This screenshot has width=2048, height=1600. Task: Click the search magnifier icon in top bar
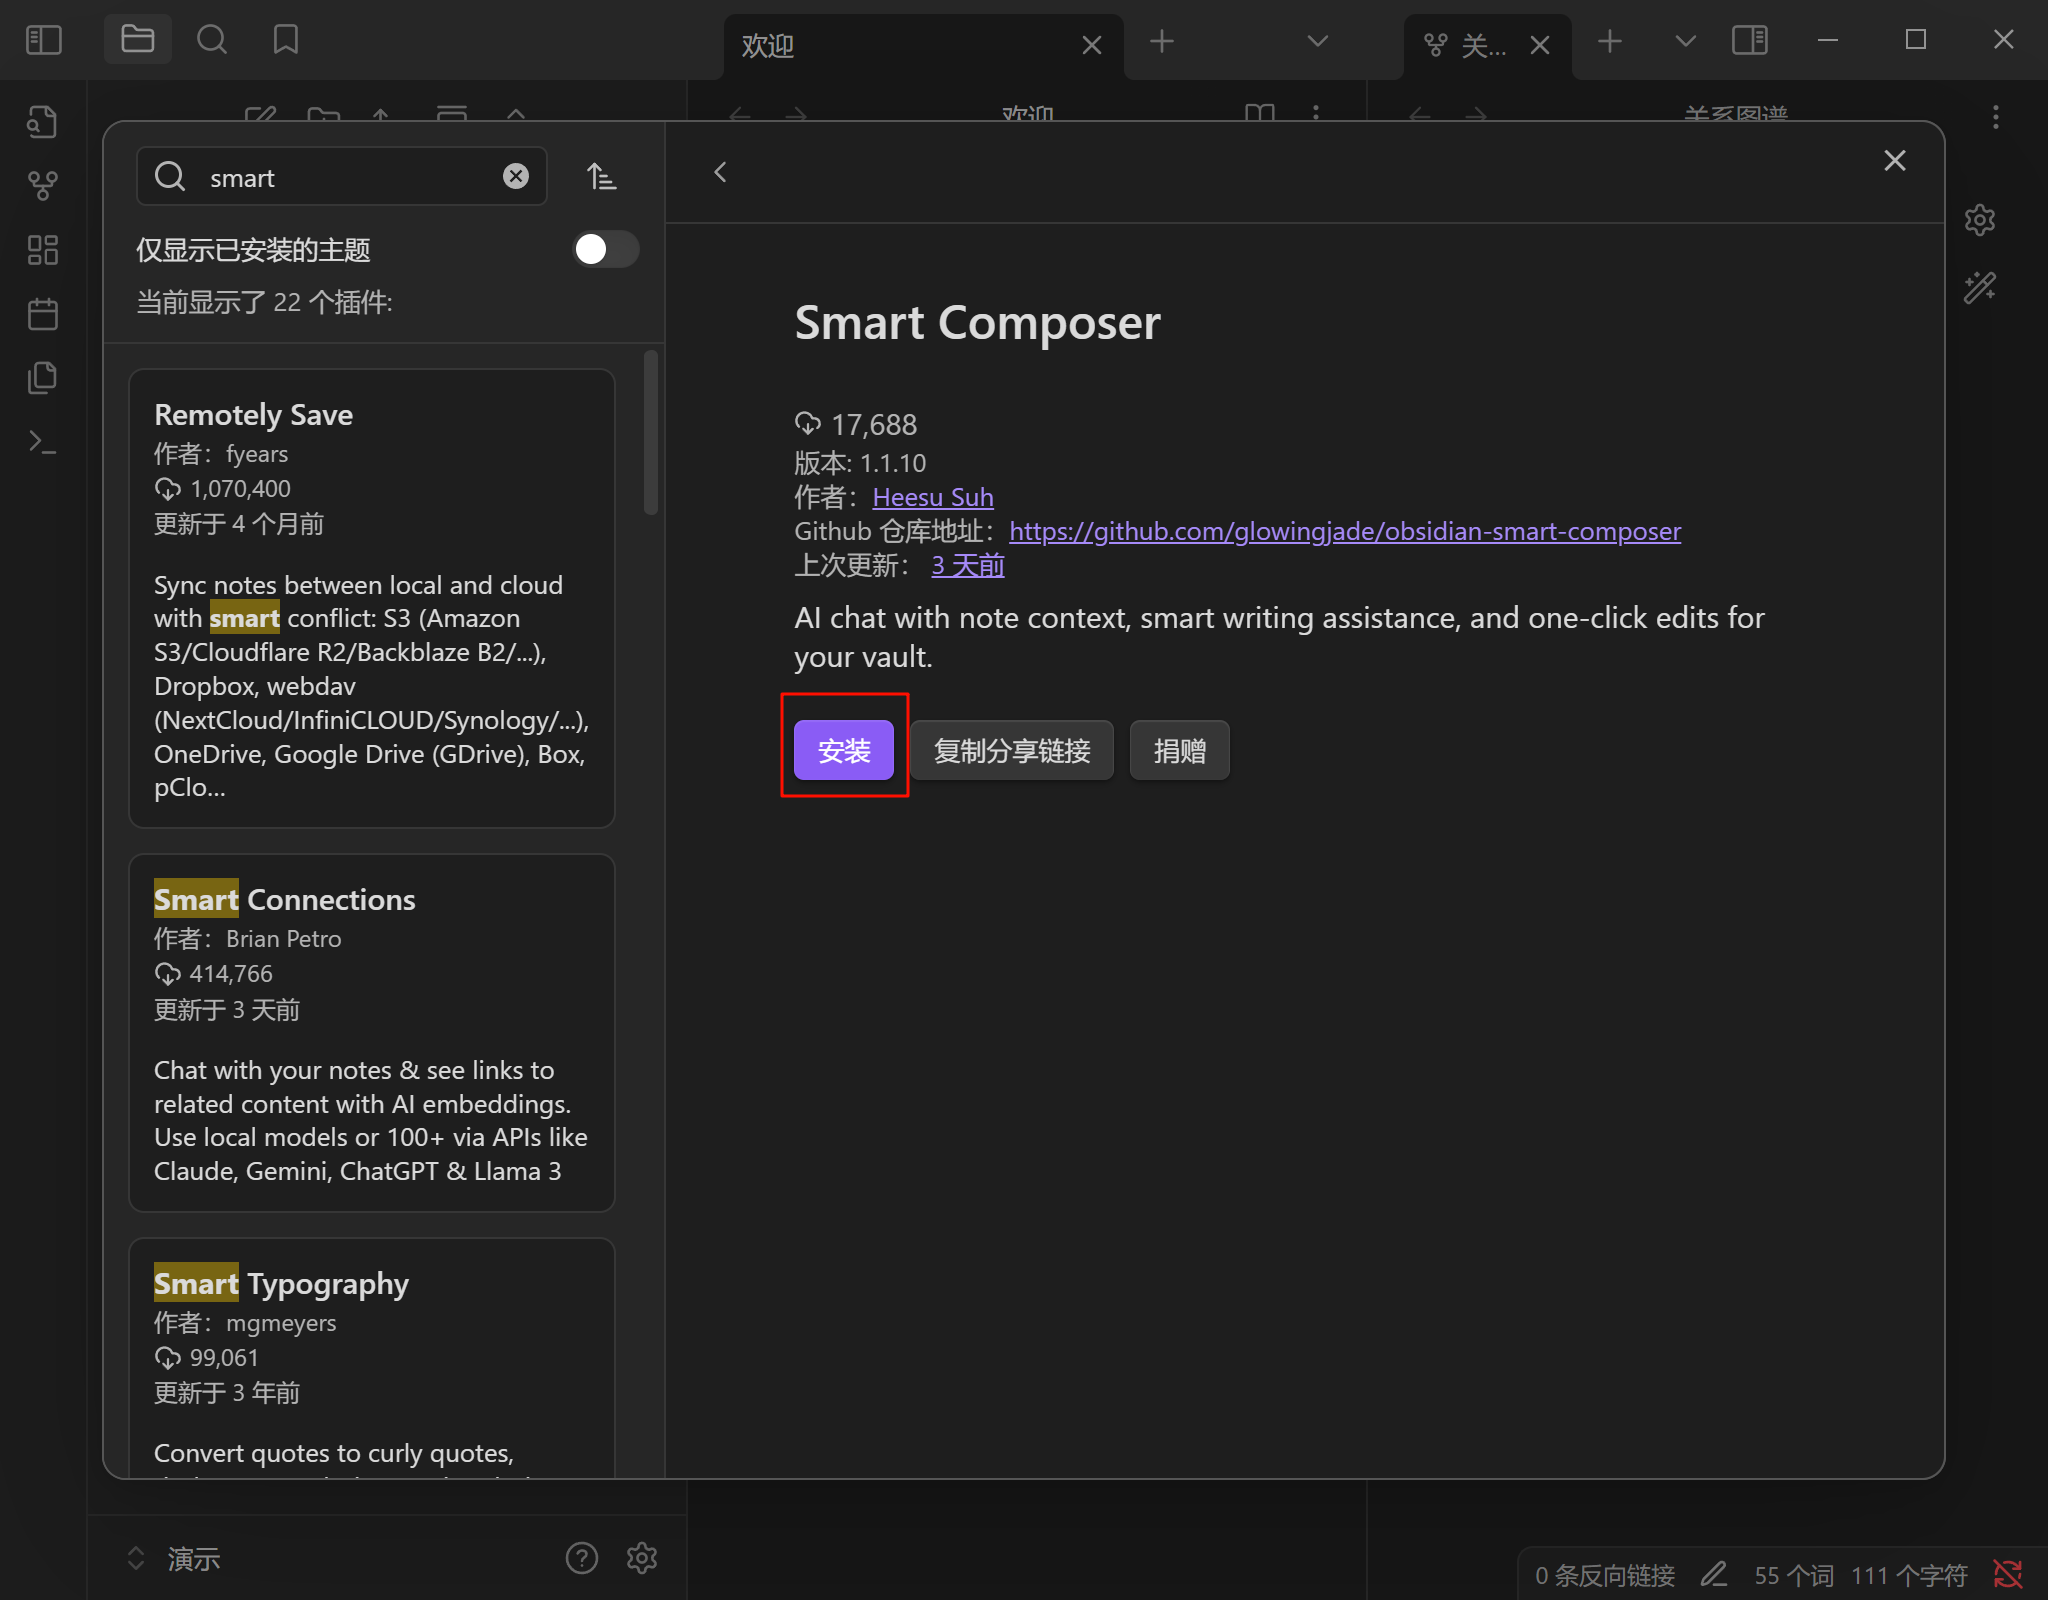pos(211,40)
